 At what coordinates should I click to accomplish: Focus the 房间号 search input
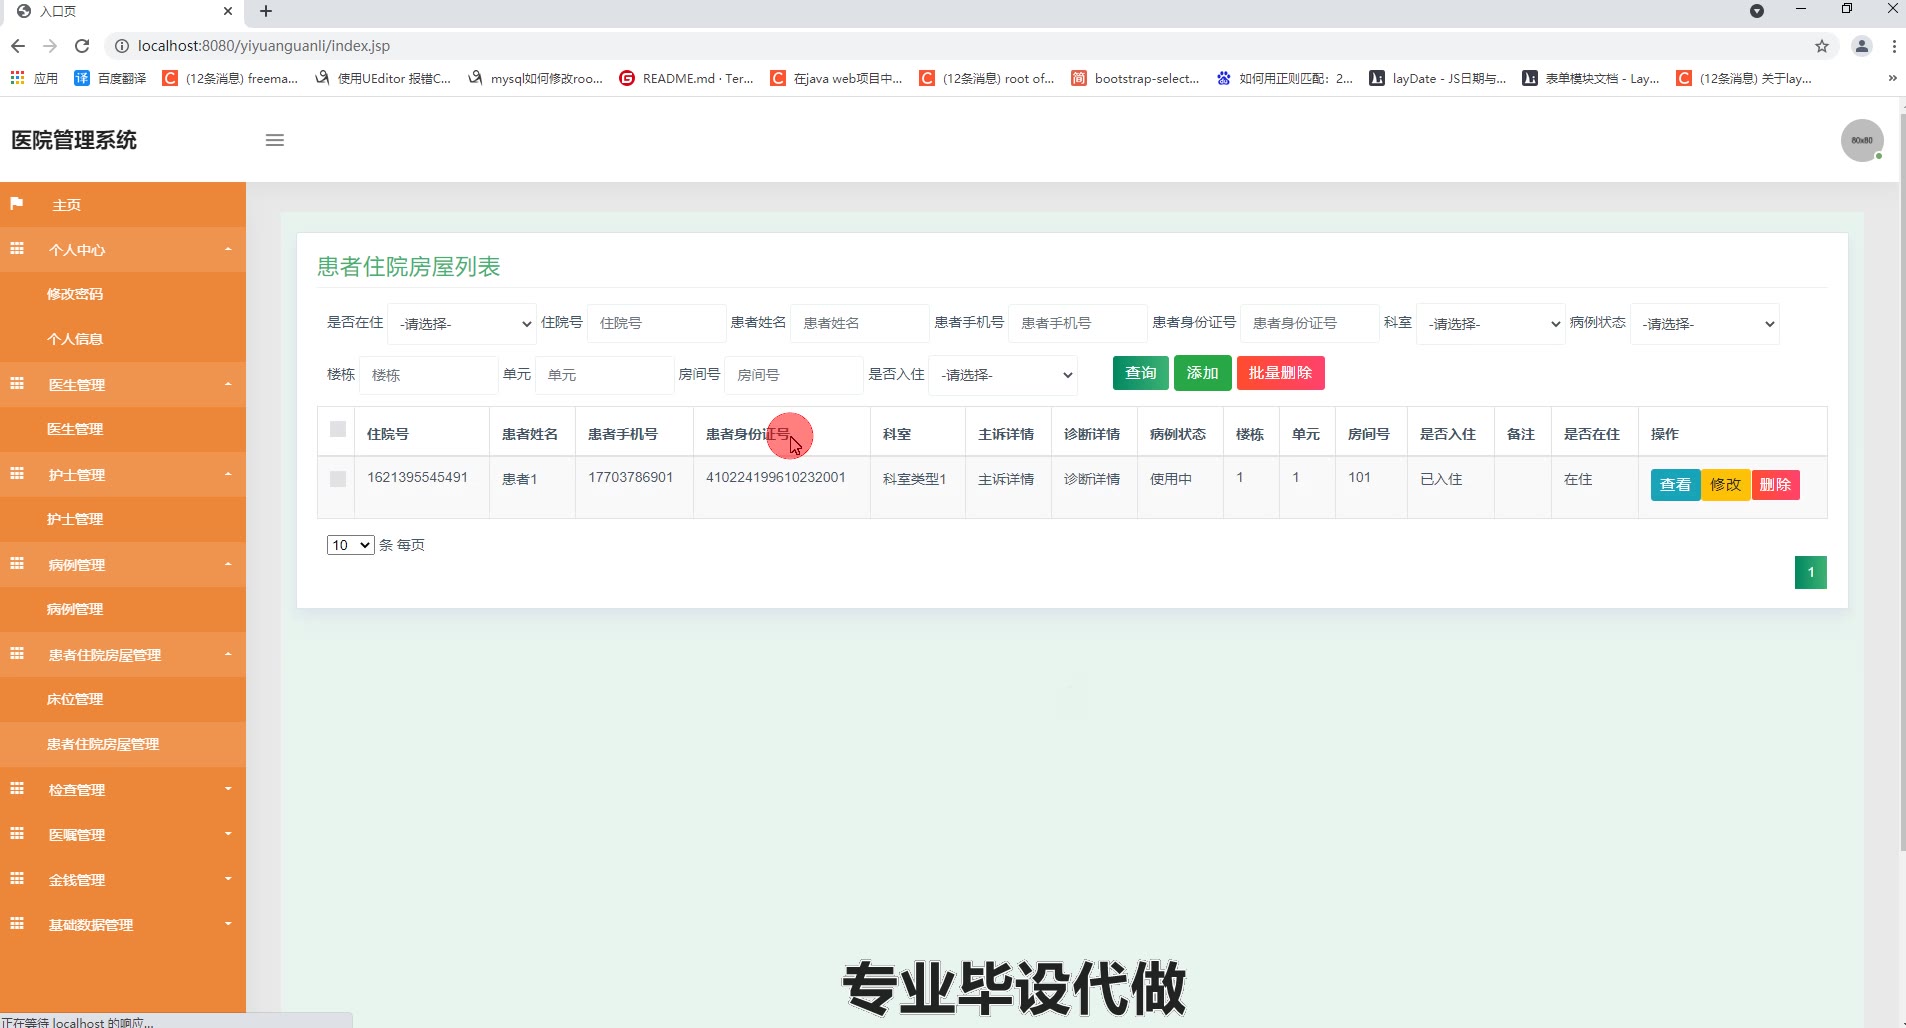tap(793, 375)
